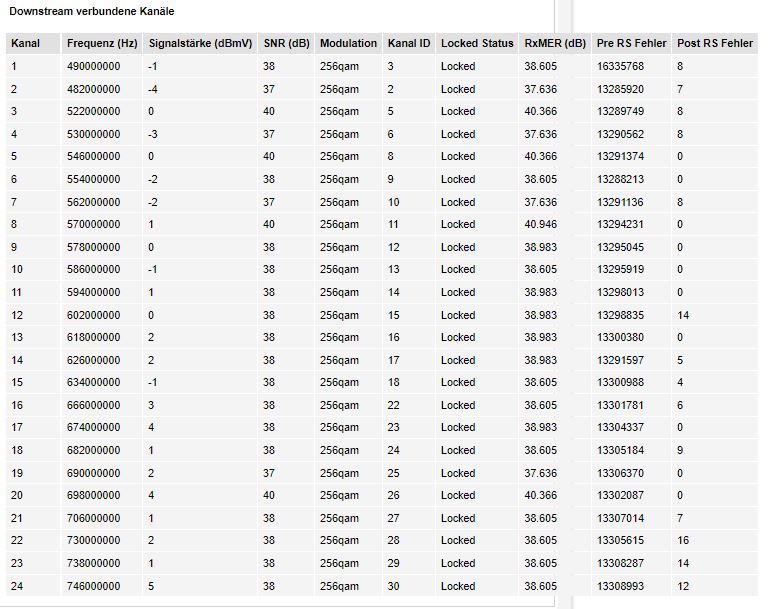Select the Kanal ID column header
Screen dimensions: 769x609
[409, 43]
